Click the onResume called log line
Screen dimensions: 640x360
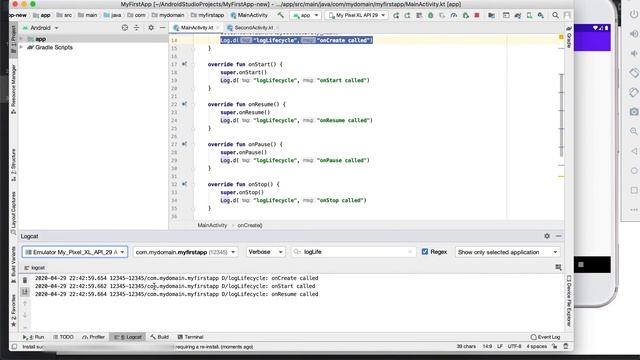coord(177,294)
